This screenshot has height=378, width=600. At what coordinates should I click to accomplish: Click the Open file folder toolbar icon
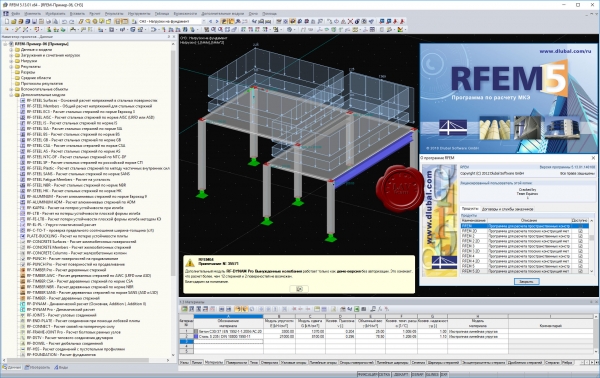(x=13, y=21)
